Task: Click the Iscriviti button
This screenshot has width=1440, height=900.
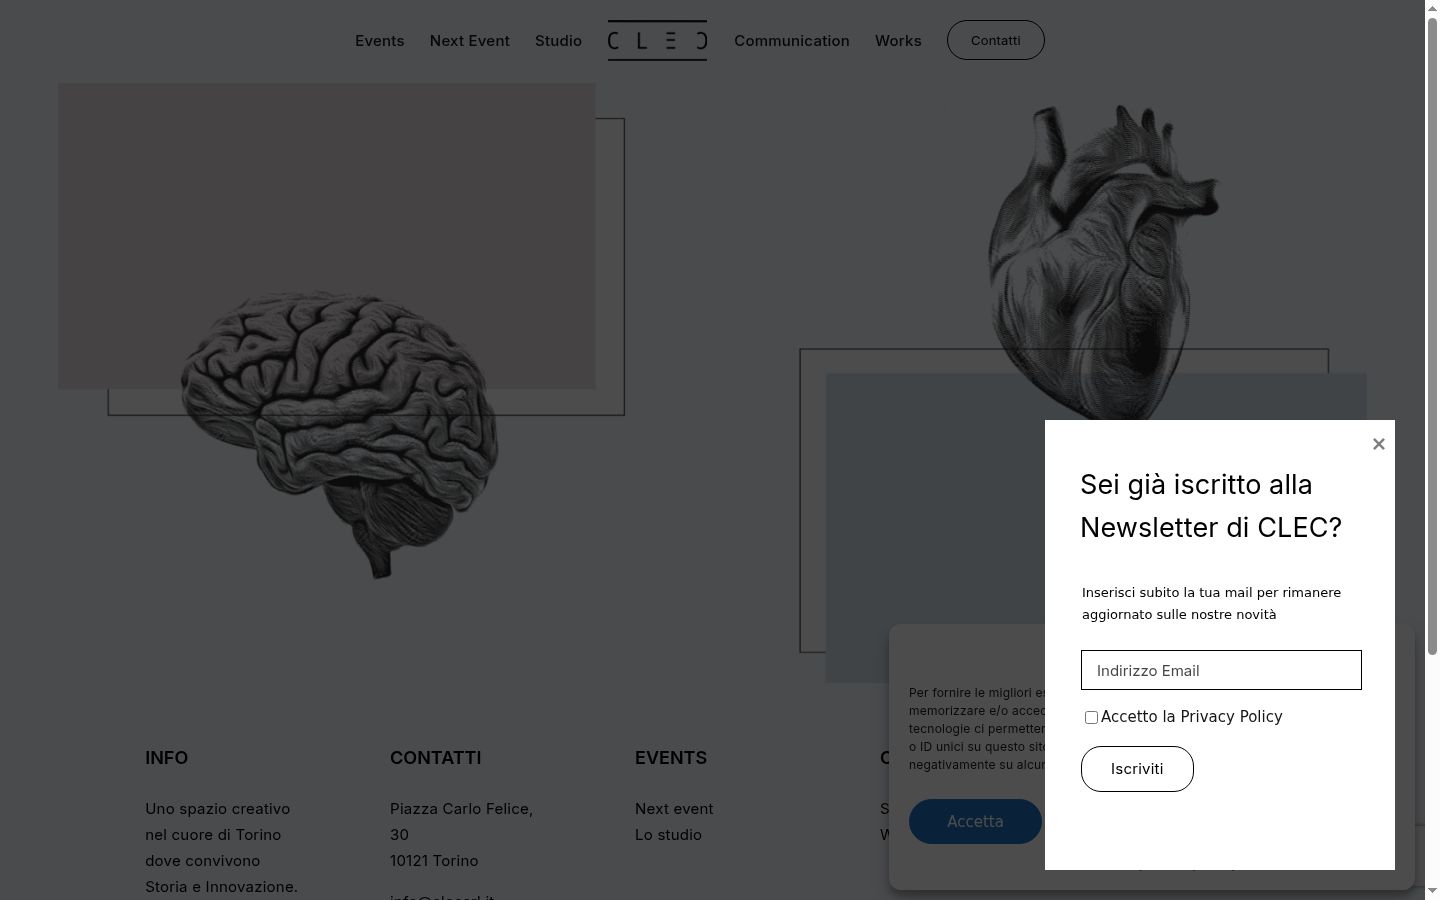Action: pos(1137,769)
